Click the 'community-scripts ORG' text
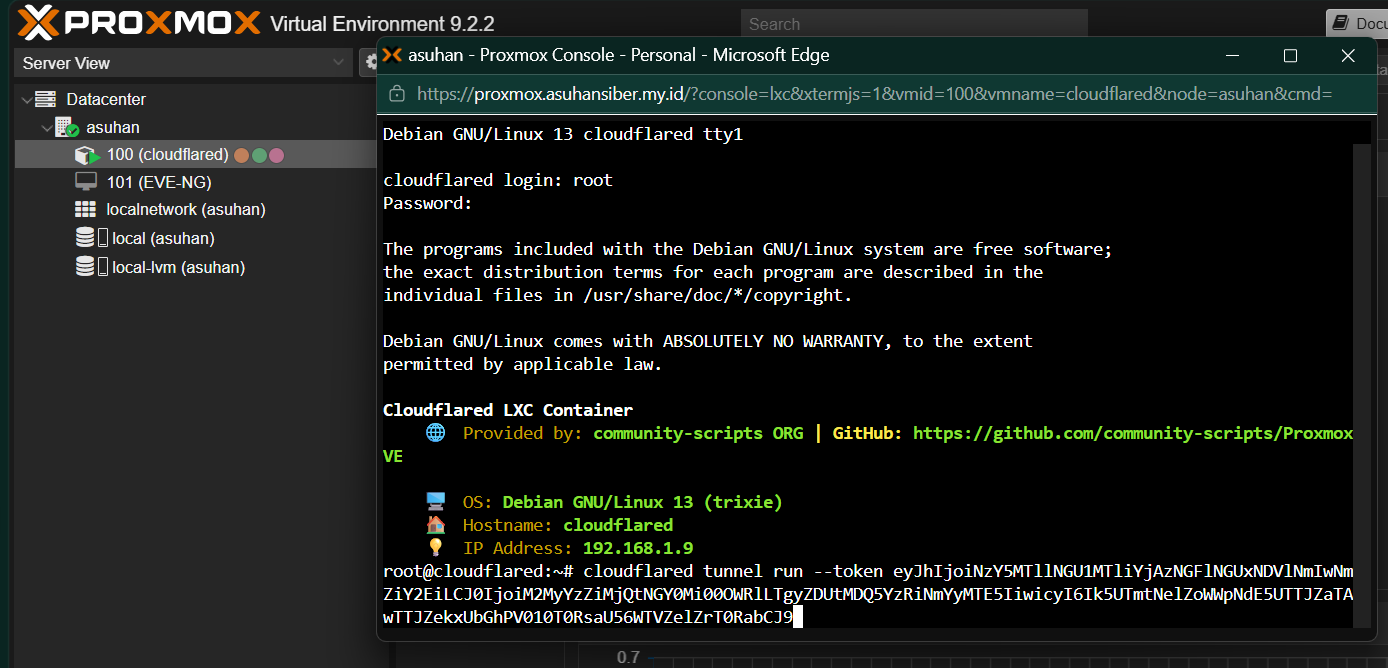 tap(698, 433)
